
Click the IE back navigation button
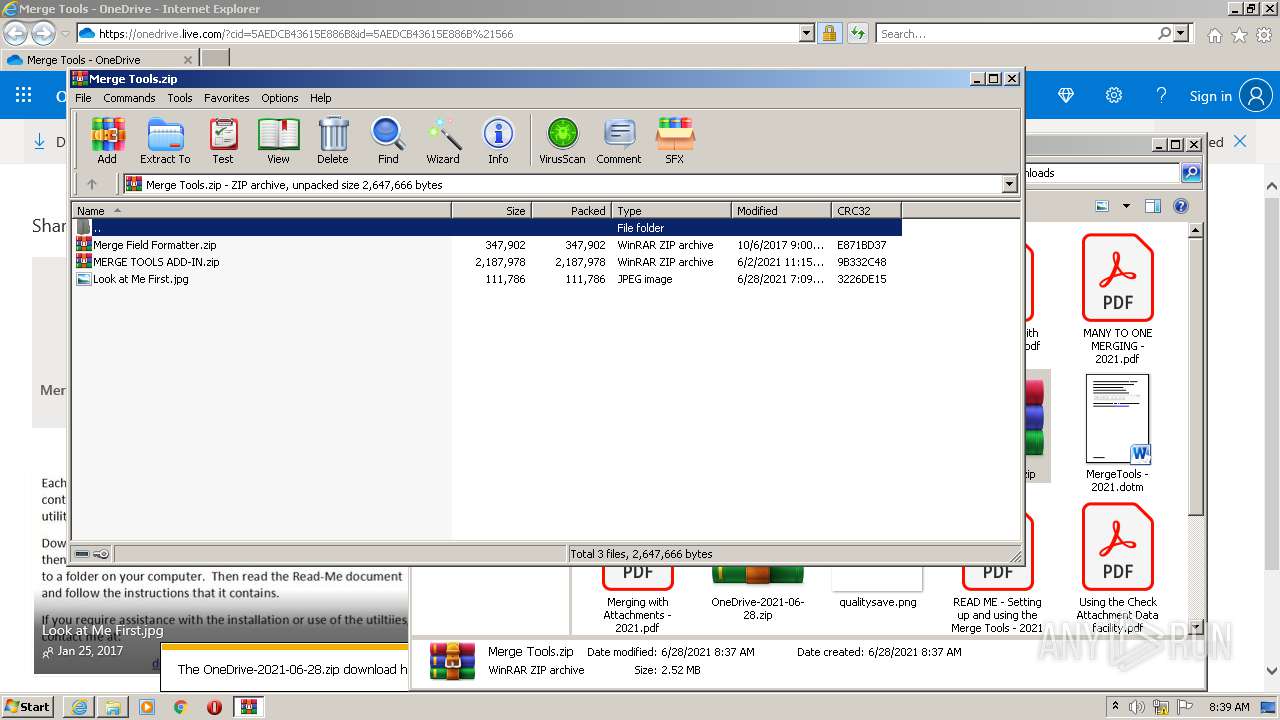[x=16, y=33]
